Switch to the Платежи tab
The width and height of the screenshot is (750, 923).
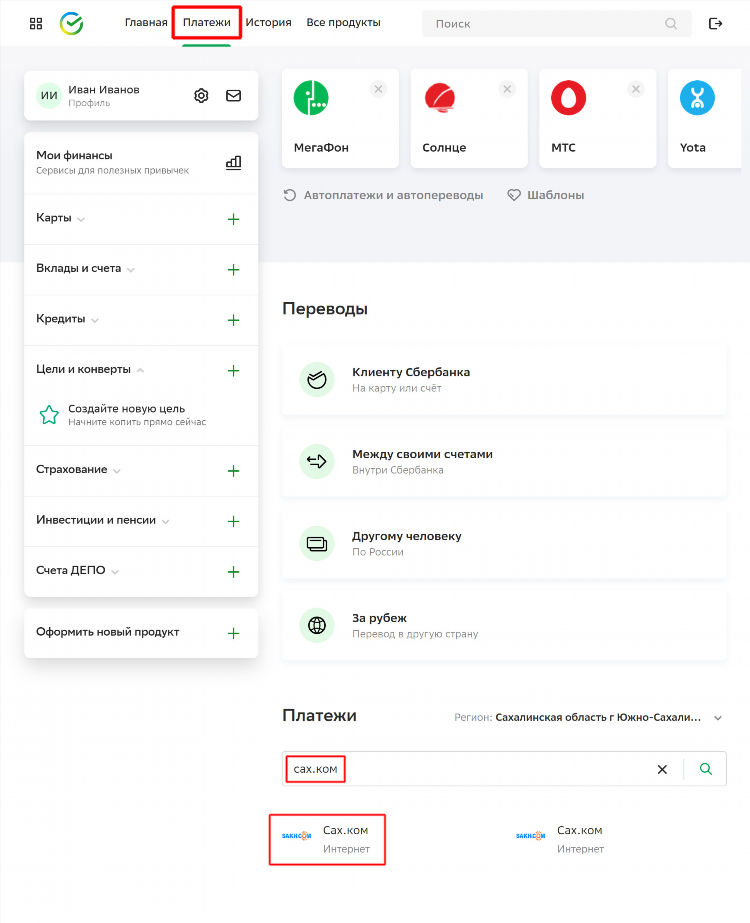(x=207, y=22)
